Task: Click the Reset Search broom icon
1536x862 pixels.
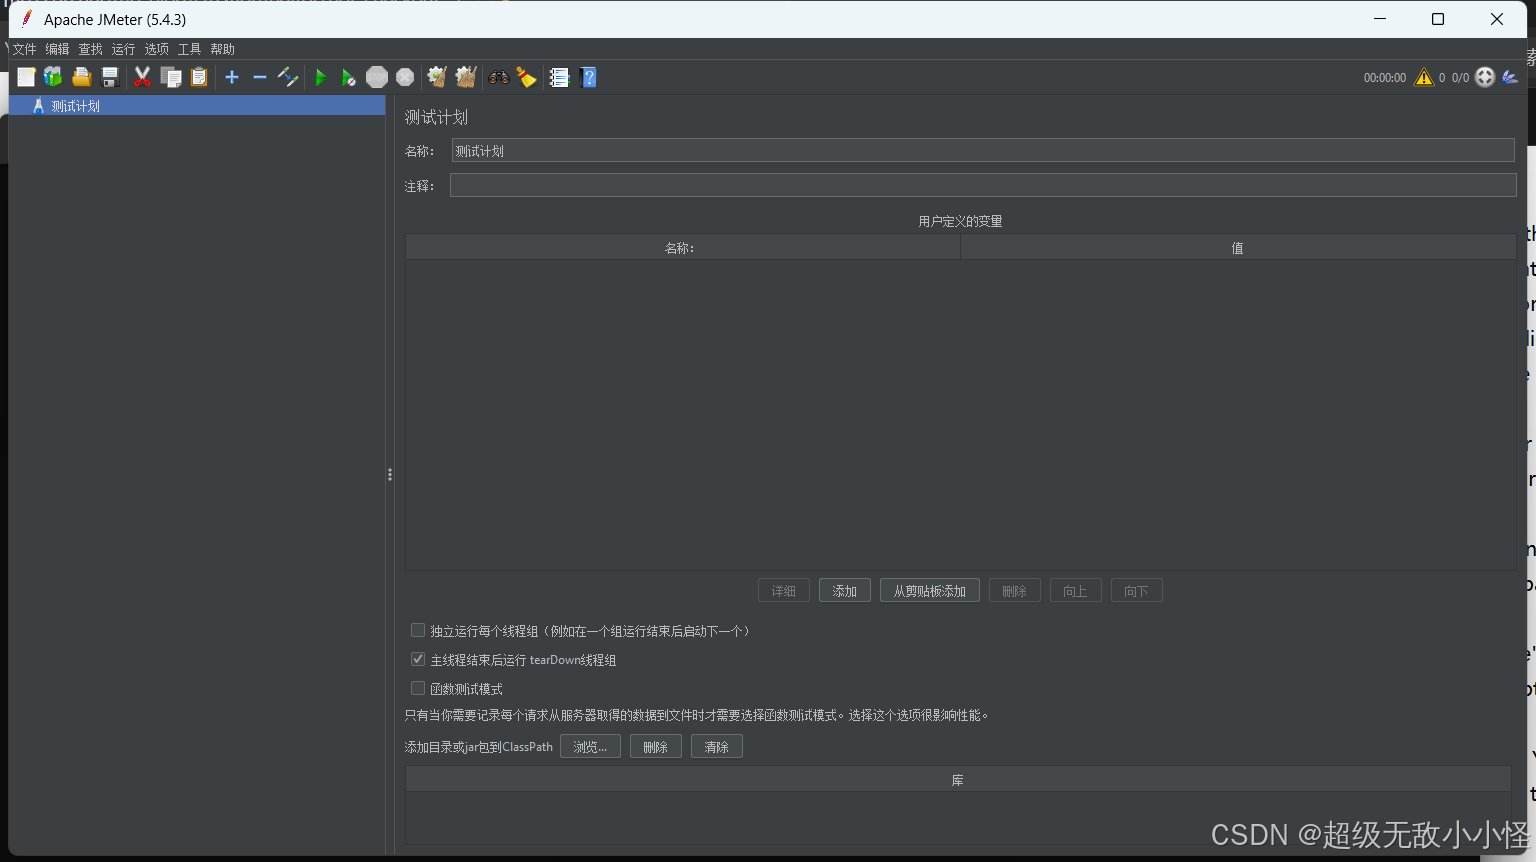Action: (x=526, y=77)
